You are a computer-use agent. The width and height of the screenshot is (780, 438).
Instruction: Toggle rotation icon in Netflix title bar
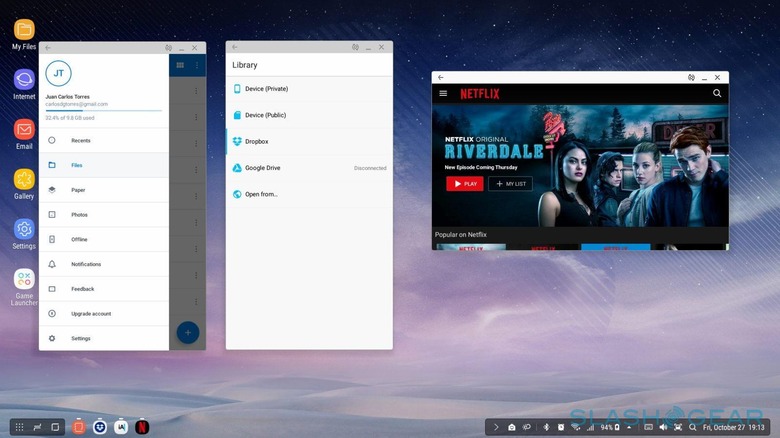click(691, 77)
